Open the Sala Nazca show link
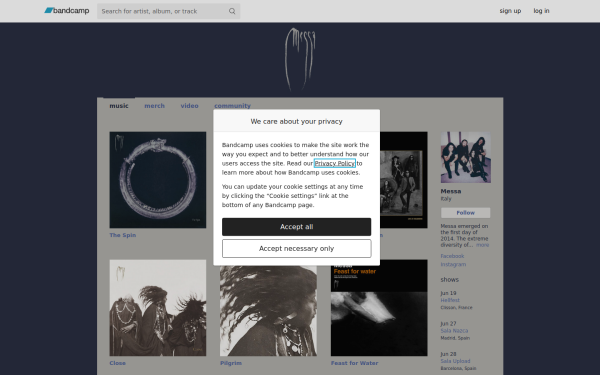The width and height of the screenshot is (600, 375). click(454, 331)
